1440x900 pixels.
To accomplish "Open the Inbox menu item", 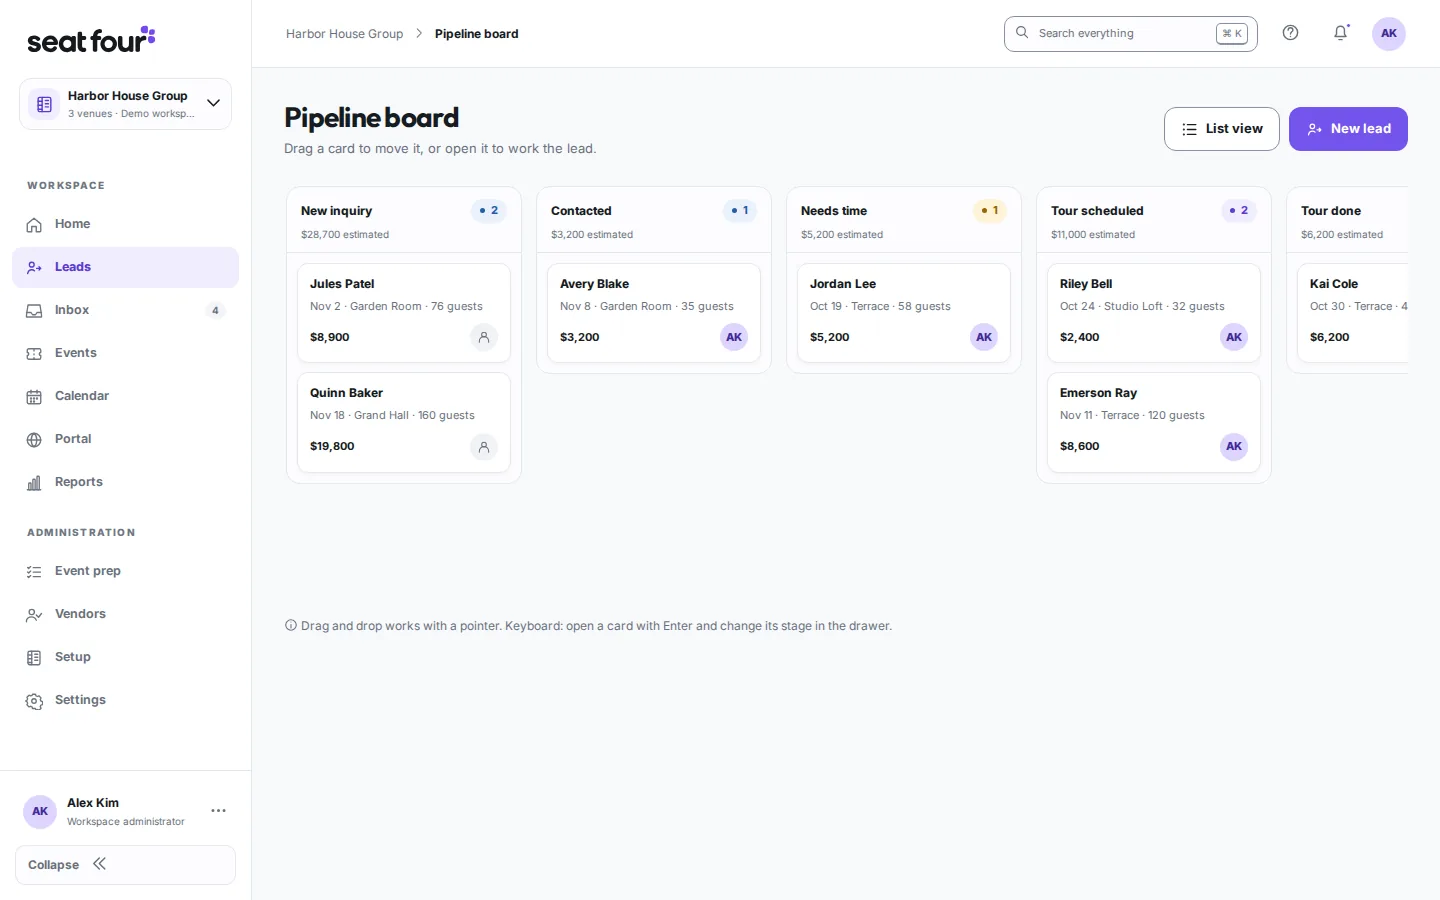I will [x=125, y=310].
